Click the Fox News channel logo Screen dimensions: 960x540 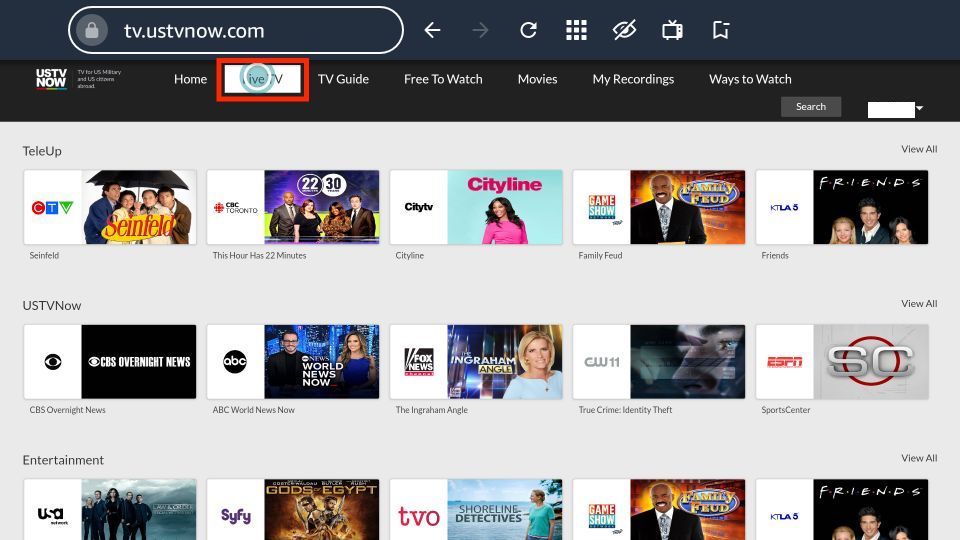(x=419, y=362)
